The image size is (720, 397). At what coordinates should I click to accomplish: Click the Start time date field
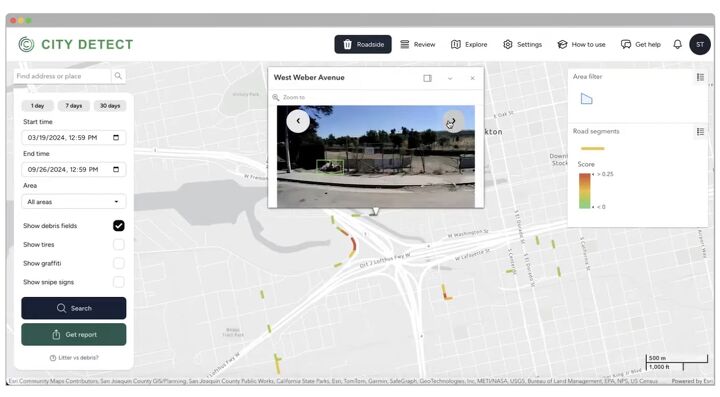pyautogui.click(x=73, y=138)
